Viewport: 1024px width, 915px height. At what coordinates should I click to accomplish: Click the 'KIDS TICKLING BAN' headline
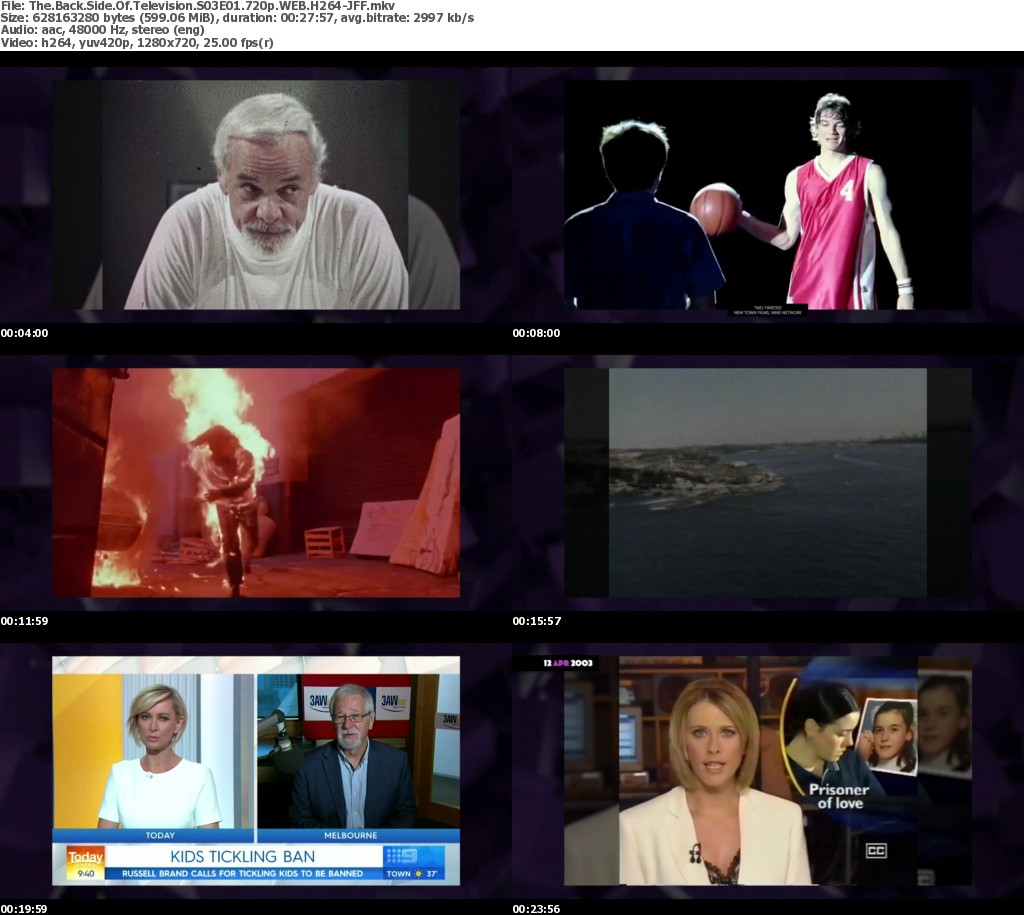click(242, 856)
